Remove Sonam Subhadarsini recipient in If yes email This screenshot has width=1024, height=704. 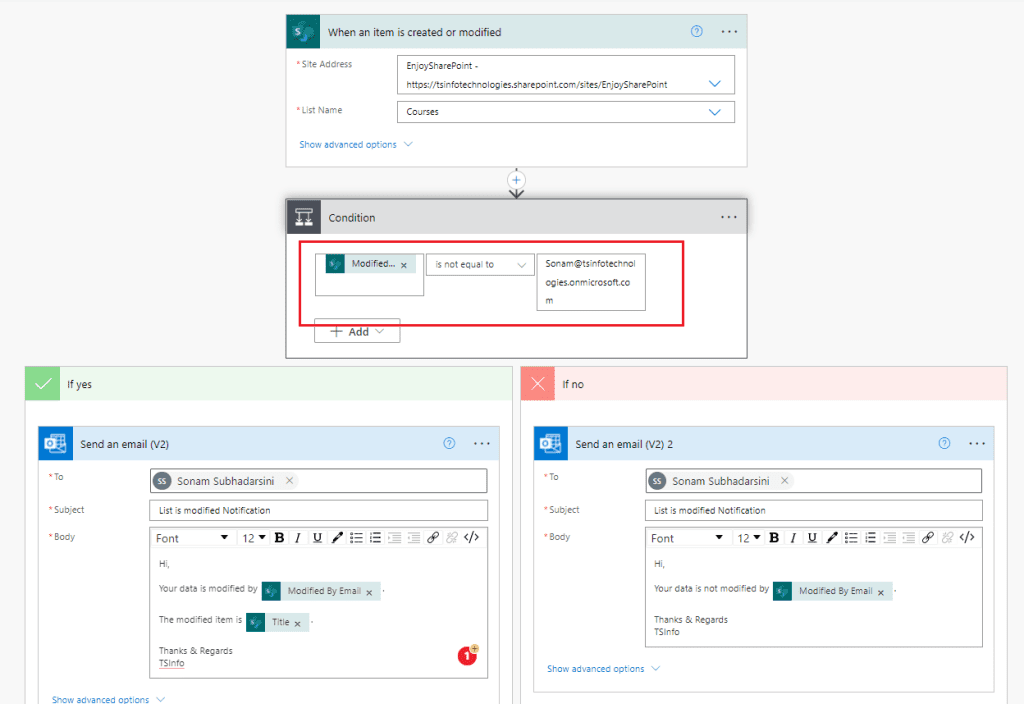coord(289,481)
